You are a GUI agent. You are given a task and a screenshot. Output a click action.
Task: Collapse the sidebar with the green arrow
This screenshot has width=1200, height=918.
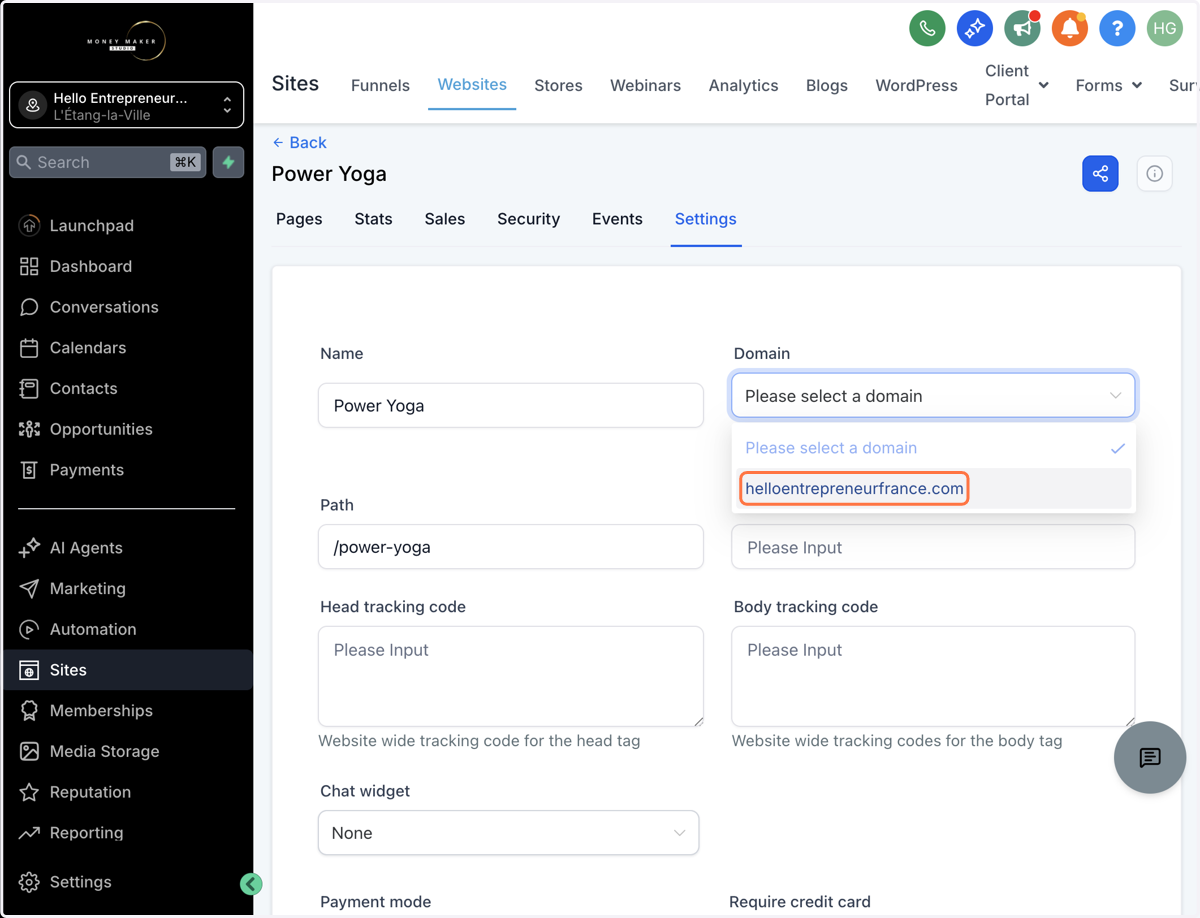point(251,883)
